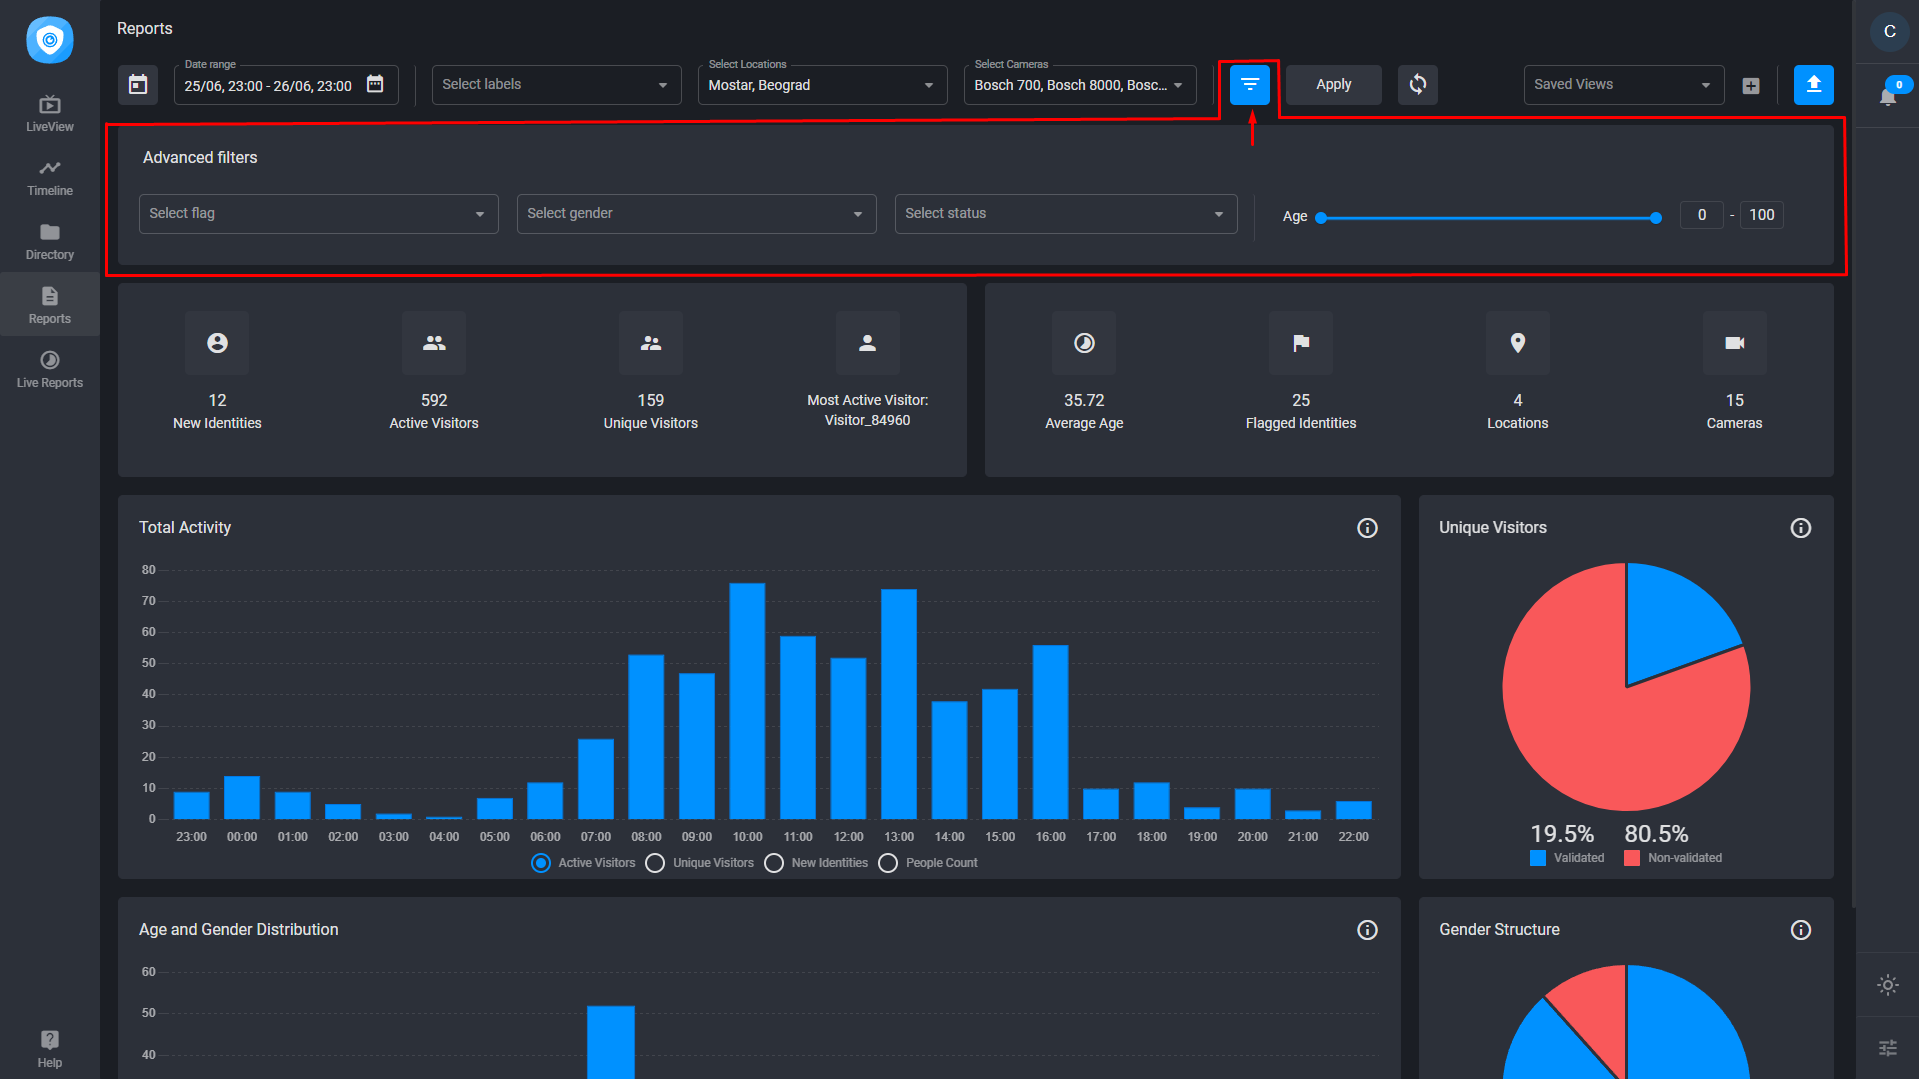Click the minimum age field showing 0
Viewport: 1919px width, 1079px height.
1702,215
